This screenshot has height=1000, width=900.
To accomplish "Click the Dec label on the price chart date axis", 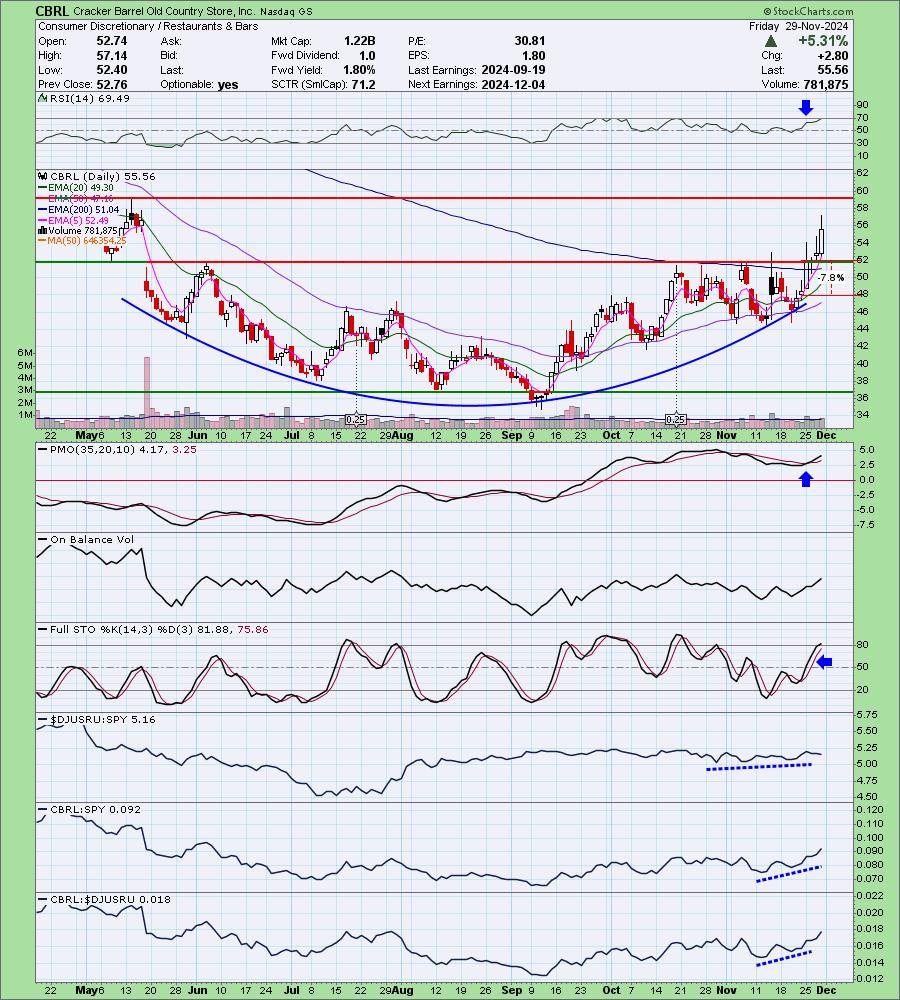I will tap(827, 435).
